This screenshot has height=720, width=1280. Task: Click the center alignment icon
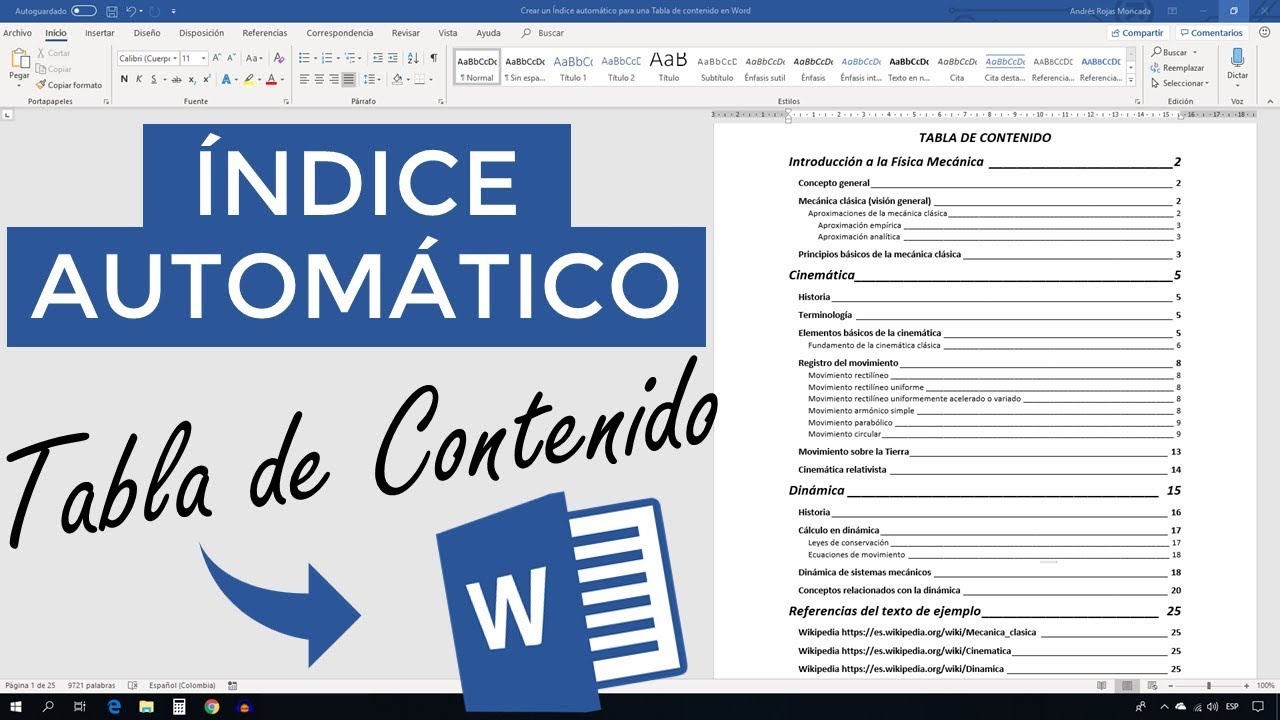(319, 79)
